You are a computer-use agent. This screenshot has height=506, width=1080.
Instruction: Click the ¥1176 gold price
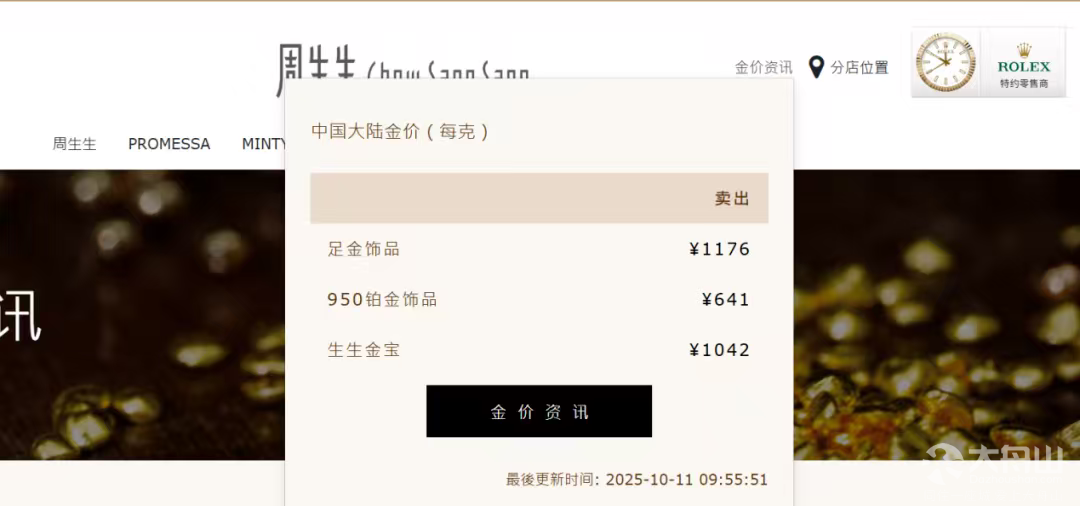719,249
